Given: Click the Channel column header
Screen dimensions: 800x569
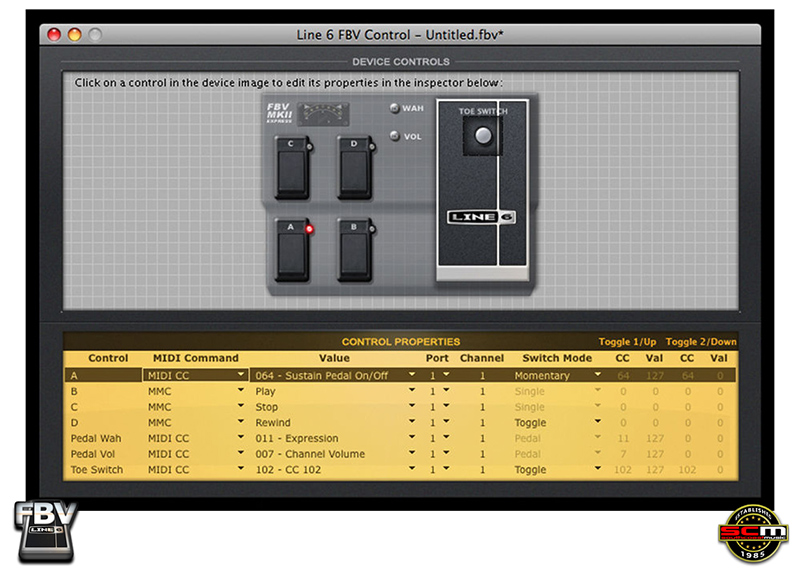Looking at the screenshot, I should tap(482, 358).
